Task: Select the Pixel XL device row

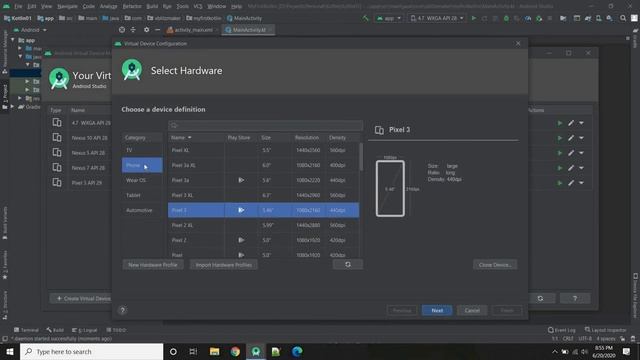Action: tap(264, 150)
